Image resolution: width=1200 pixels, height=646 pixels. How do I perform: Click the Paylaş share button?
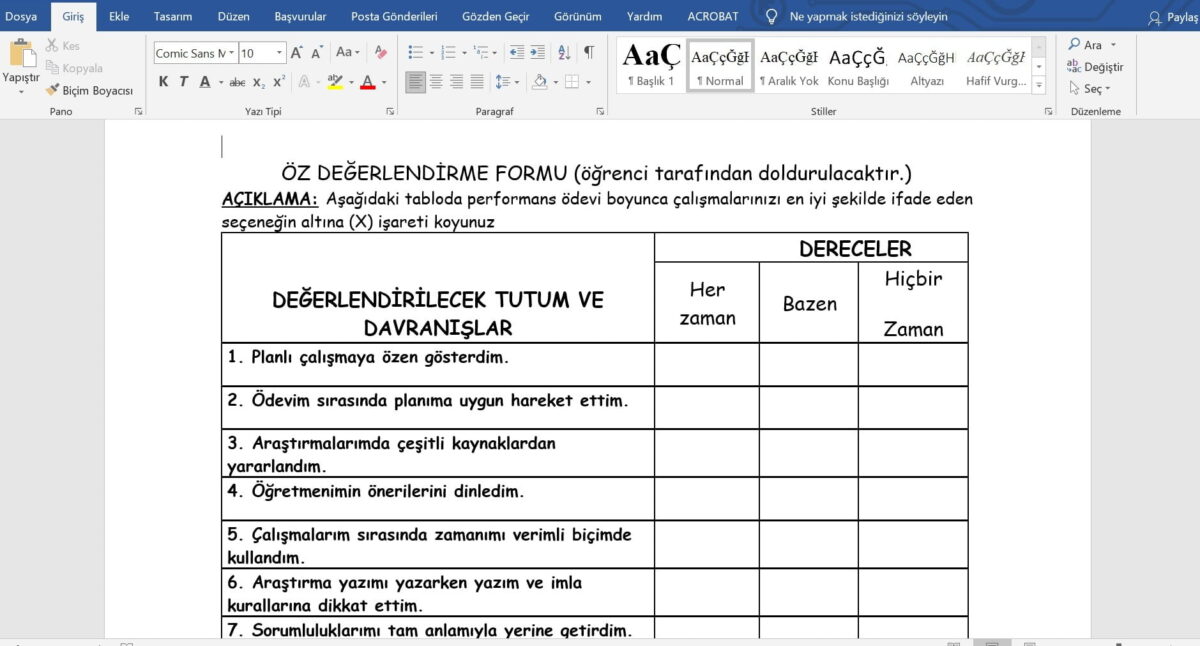pyautogui.click(x=1173, y=17)
